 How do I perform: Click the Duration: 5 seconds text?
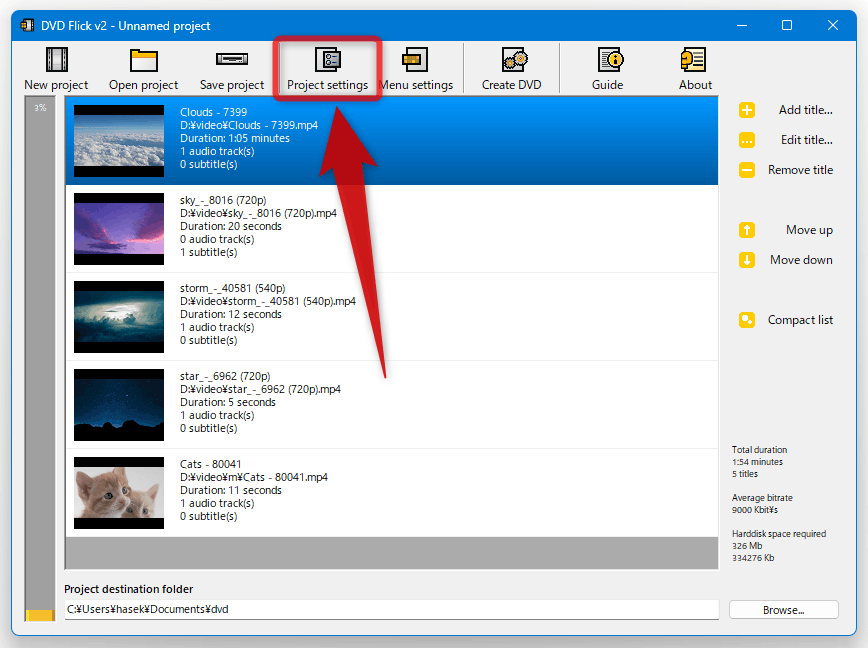coord(228,402)
